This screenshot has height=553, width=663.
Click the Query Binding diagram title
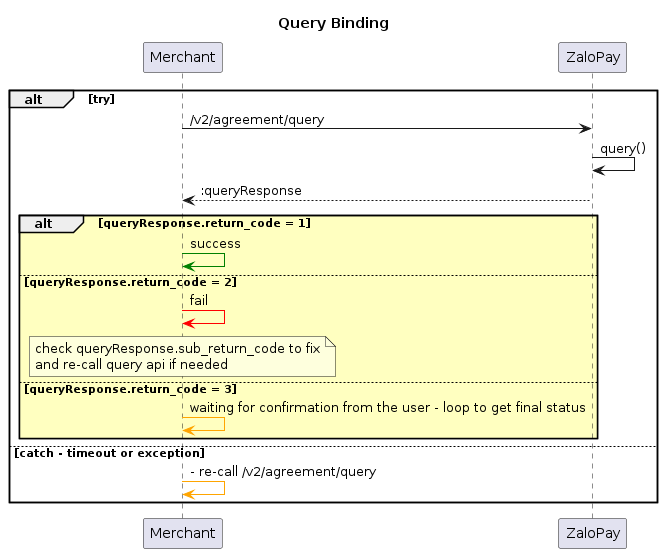(x=333, y=23)
